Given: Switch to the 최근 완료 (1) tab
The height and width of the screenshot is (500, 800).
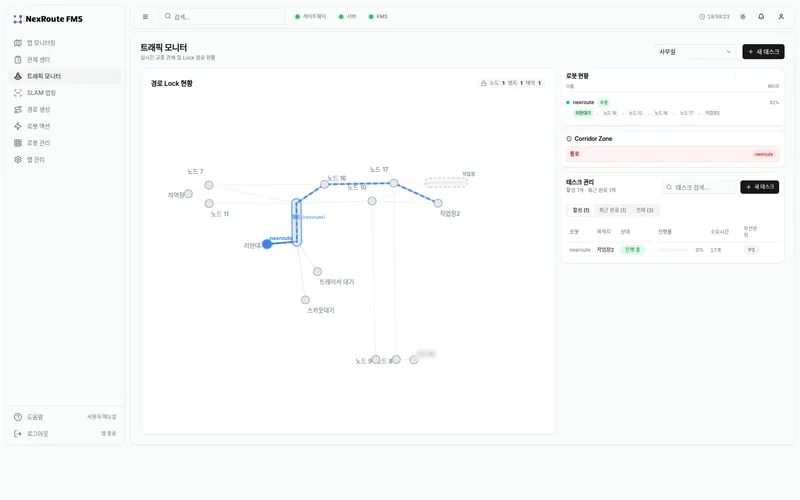Looking at the screenshot, I should (613, 210).
